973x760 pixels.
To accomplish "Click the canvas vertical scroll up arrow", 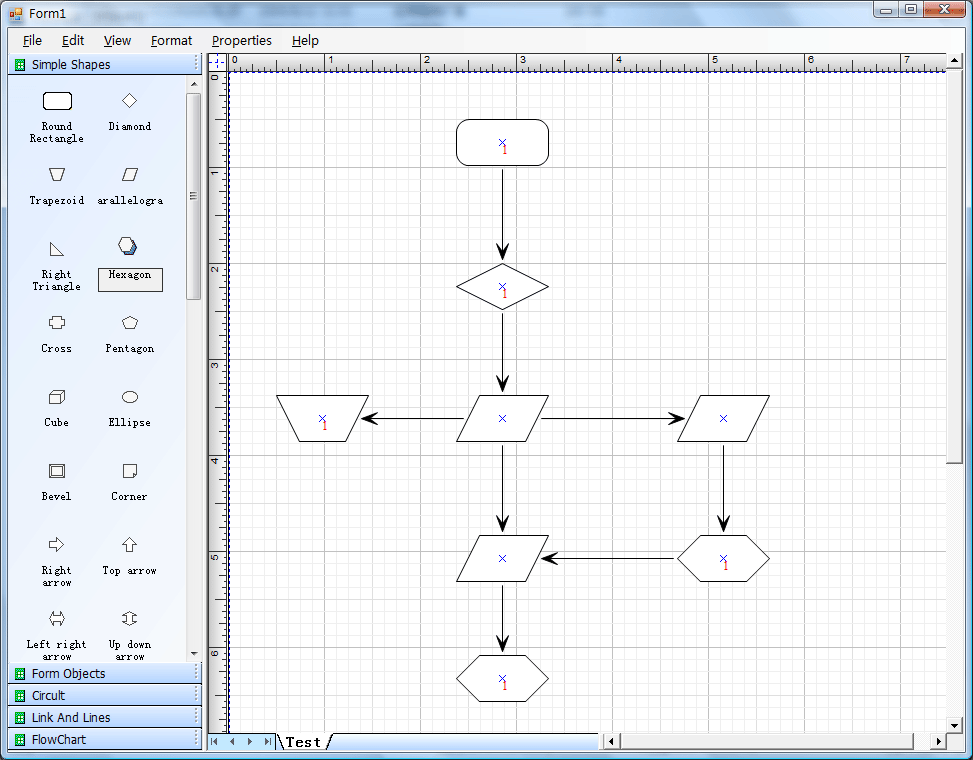I will [x=954, y=61].
